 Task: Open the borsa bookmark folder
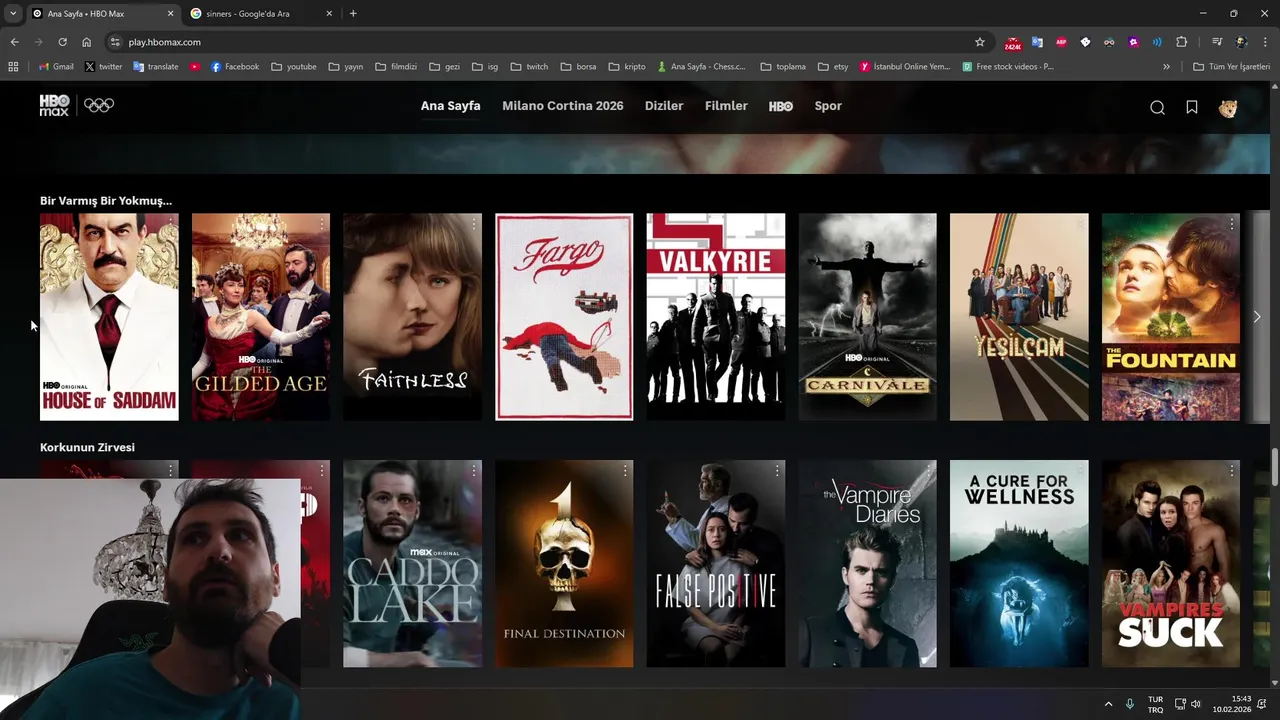(578, 67)
